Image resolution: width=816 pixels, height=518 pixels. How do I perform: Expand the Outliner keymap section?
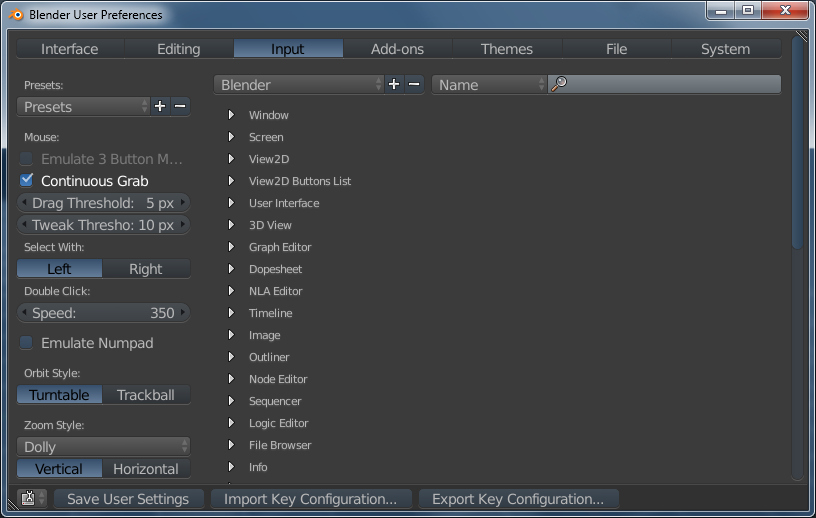[231, 357]
